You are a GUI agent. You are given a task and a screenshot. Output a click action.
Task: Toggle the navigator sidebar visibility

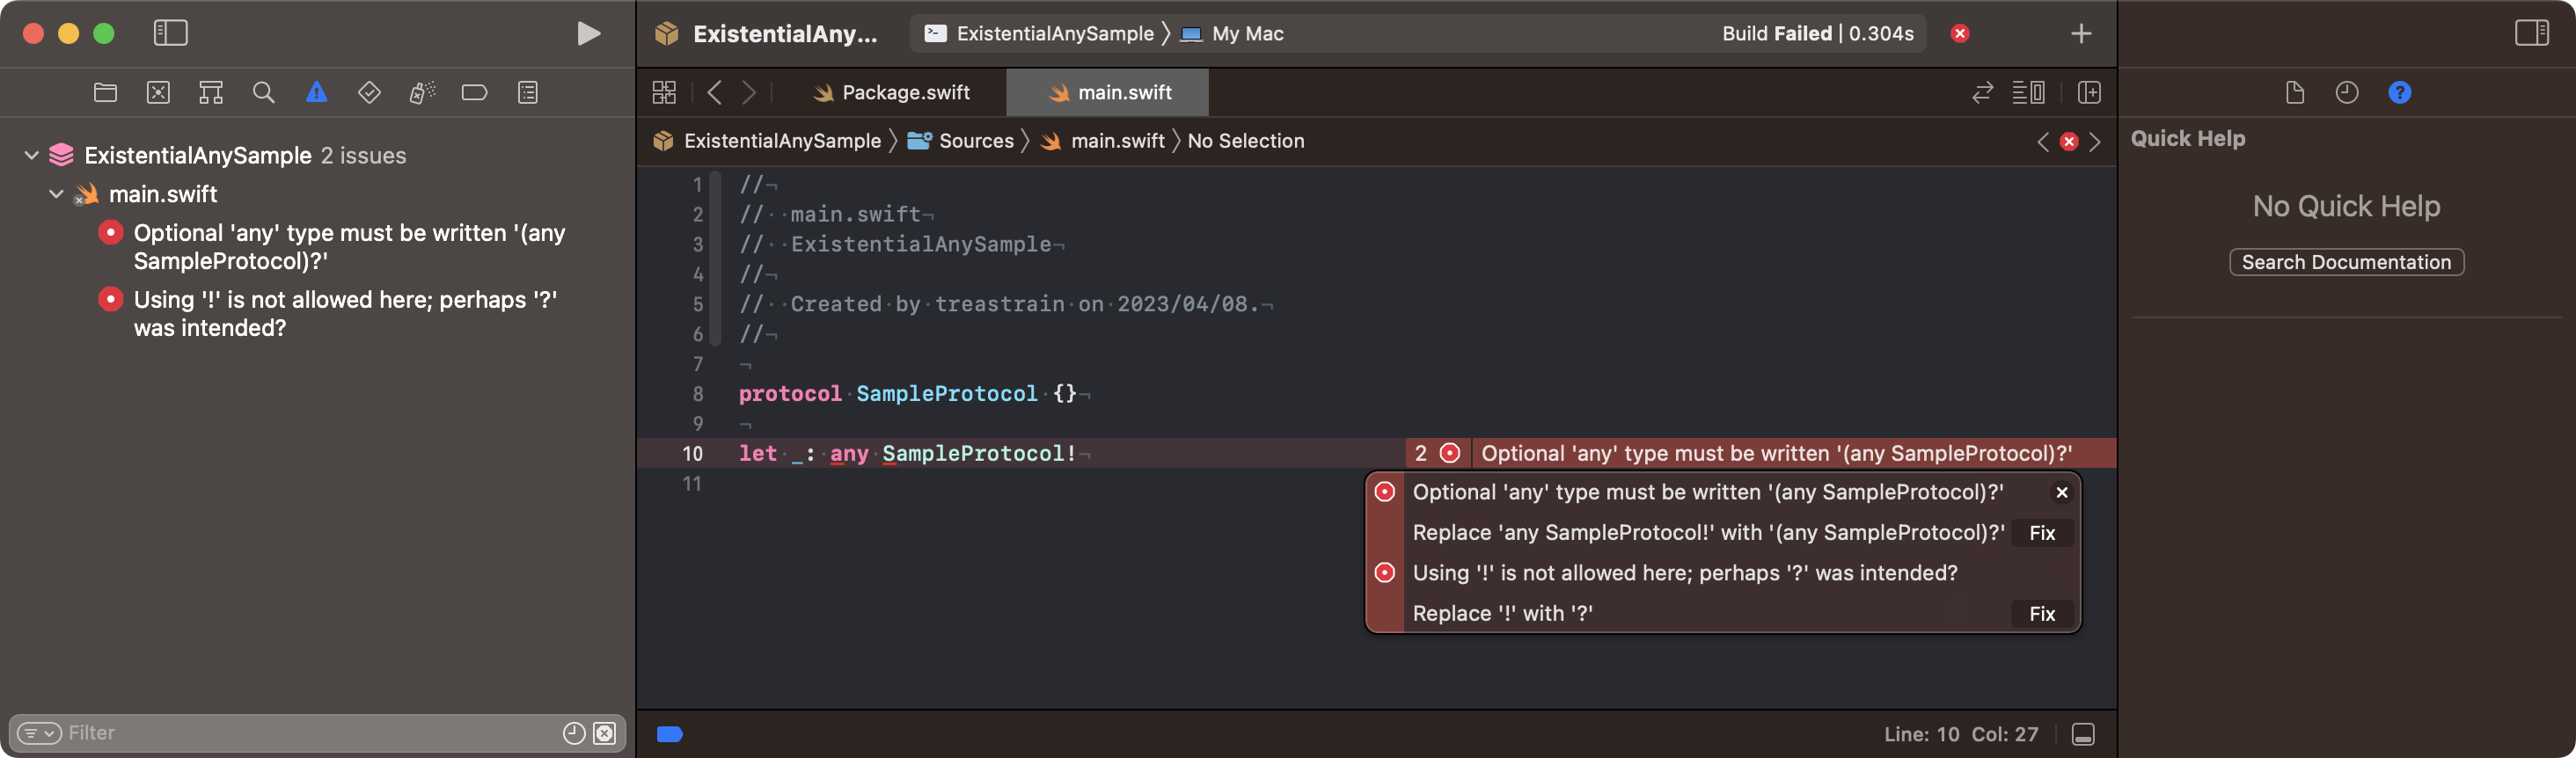coord(170,33)
